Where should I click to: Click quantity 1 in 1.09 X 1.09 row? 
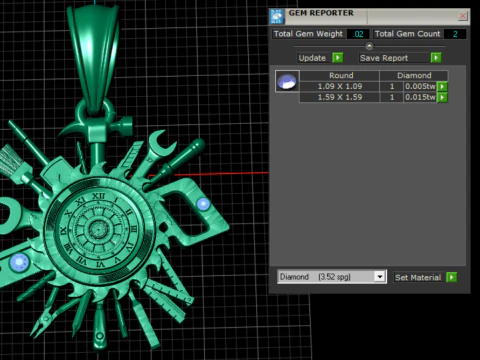coord(392,86)
